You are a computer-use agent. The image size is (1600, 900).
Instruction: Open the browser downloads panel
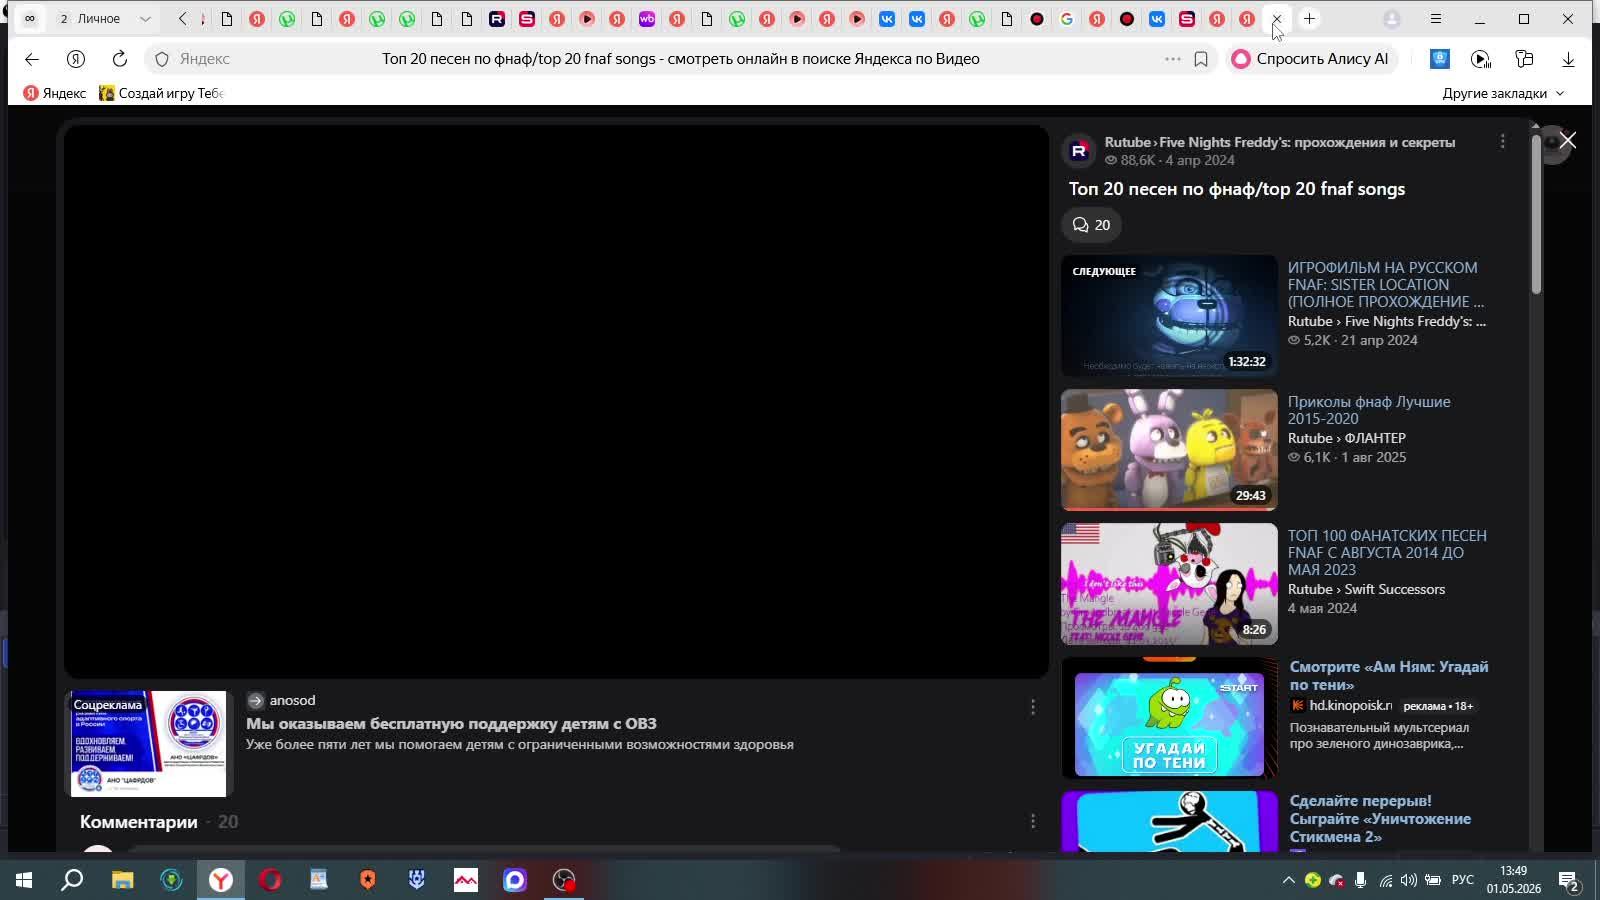[1568, 59]
